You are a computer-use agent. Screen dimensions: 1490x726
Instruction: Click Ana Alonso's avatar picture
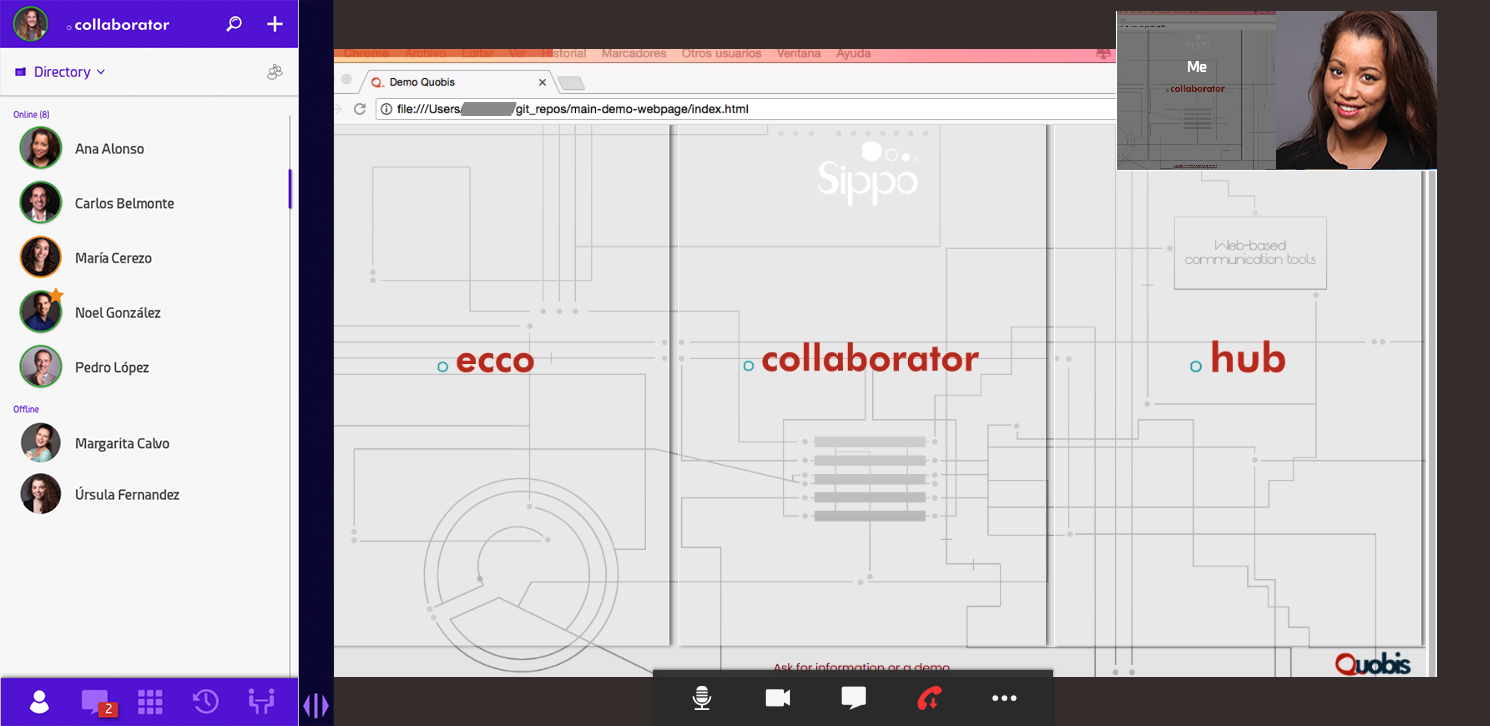tap(41, 148)
